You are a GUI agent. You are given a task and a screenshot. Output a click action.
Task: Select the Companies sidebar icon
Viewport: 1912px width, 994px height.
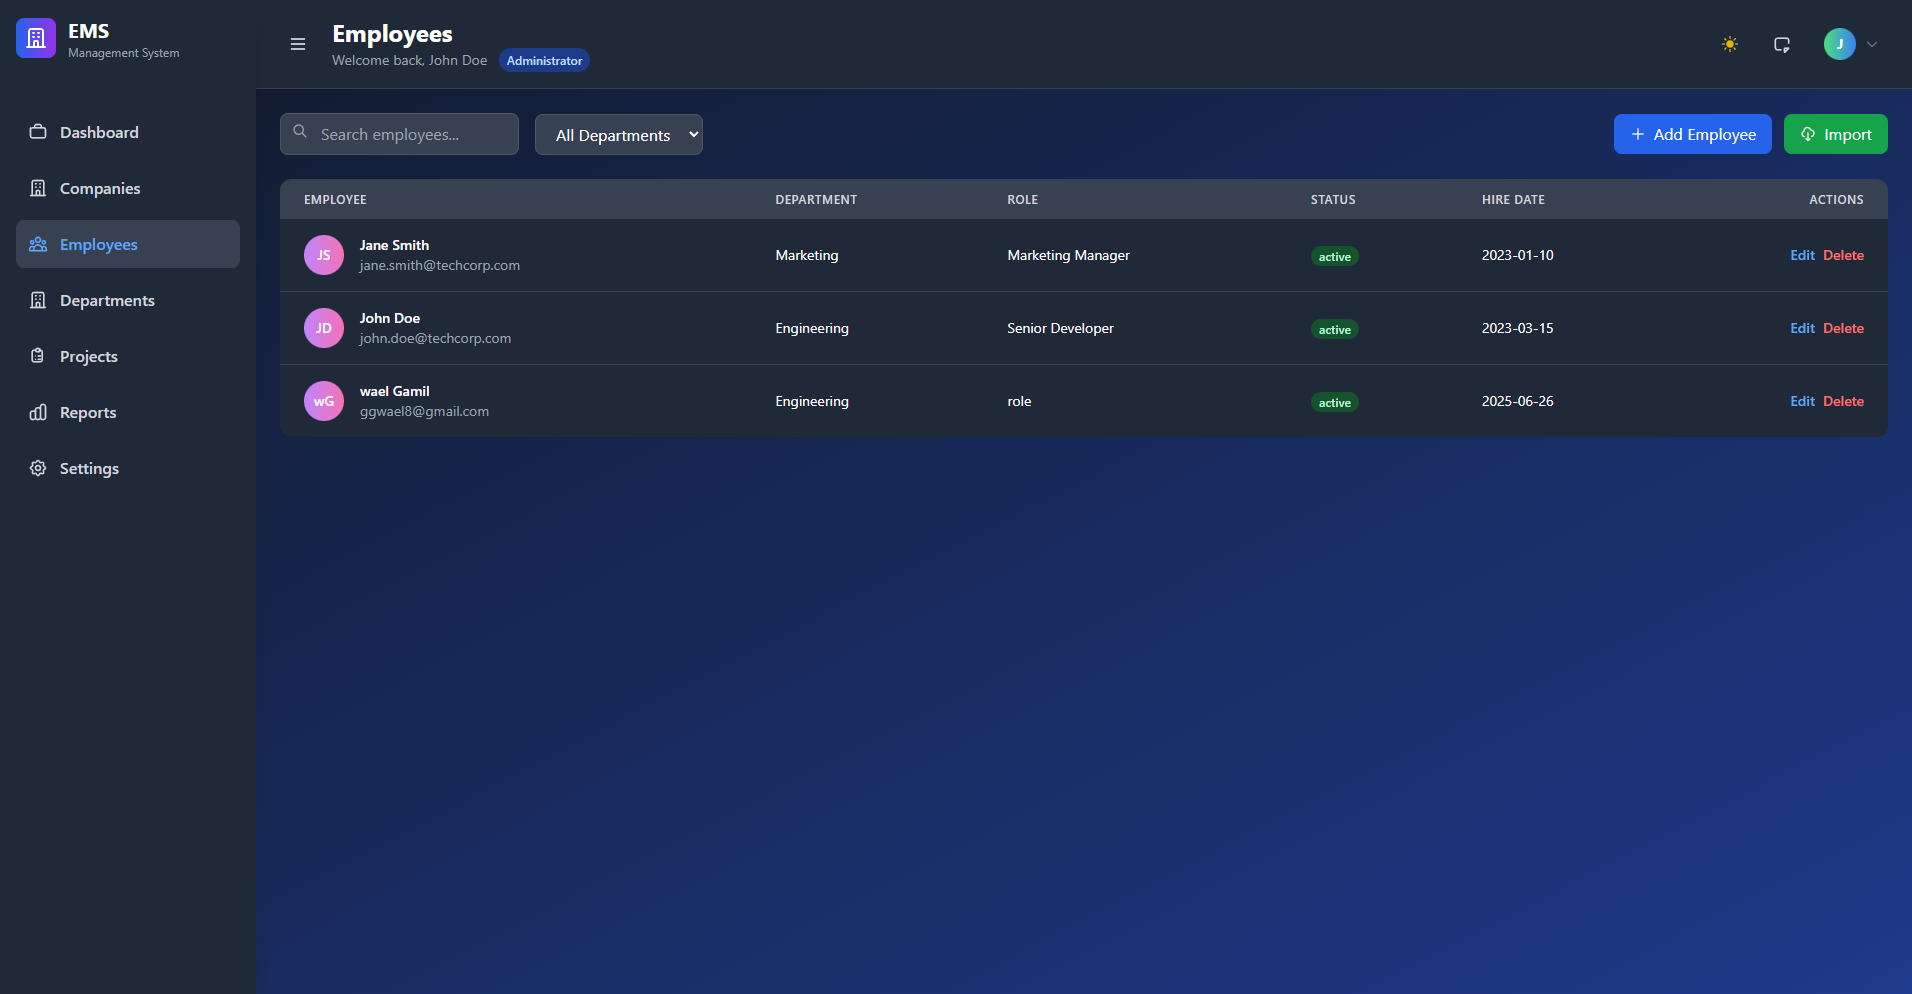38,188
